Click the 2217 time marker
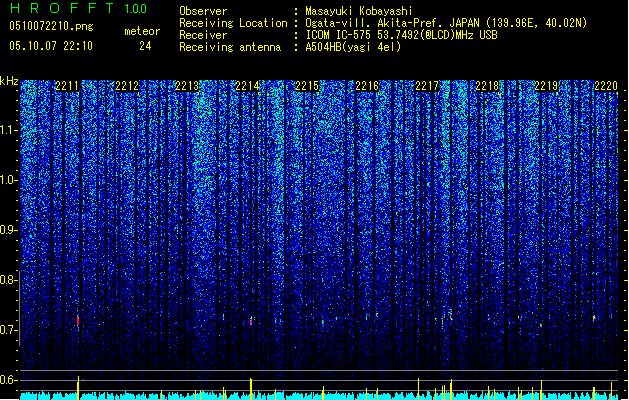This screenshot has width=629, height=400. pos(427,86)
